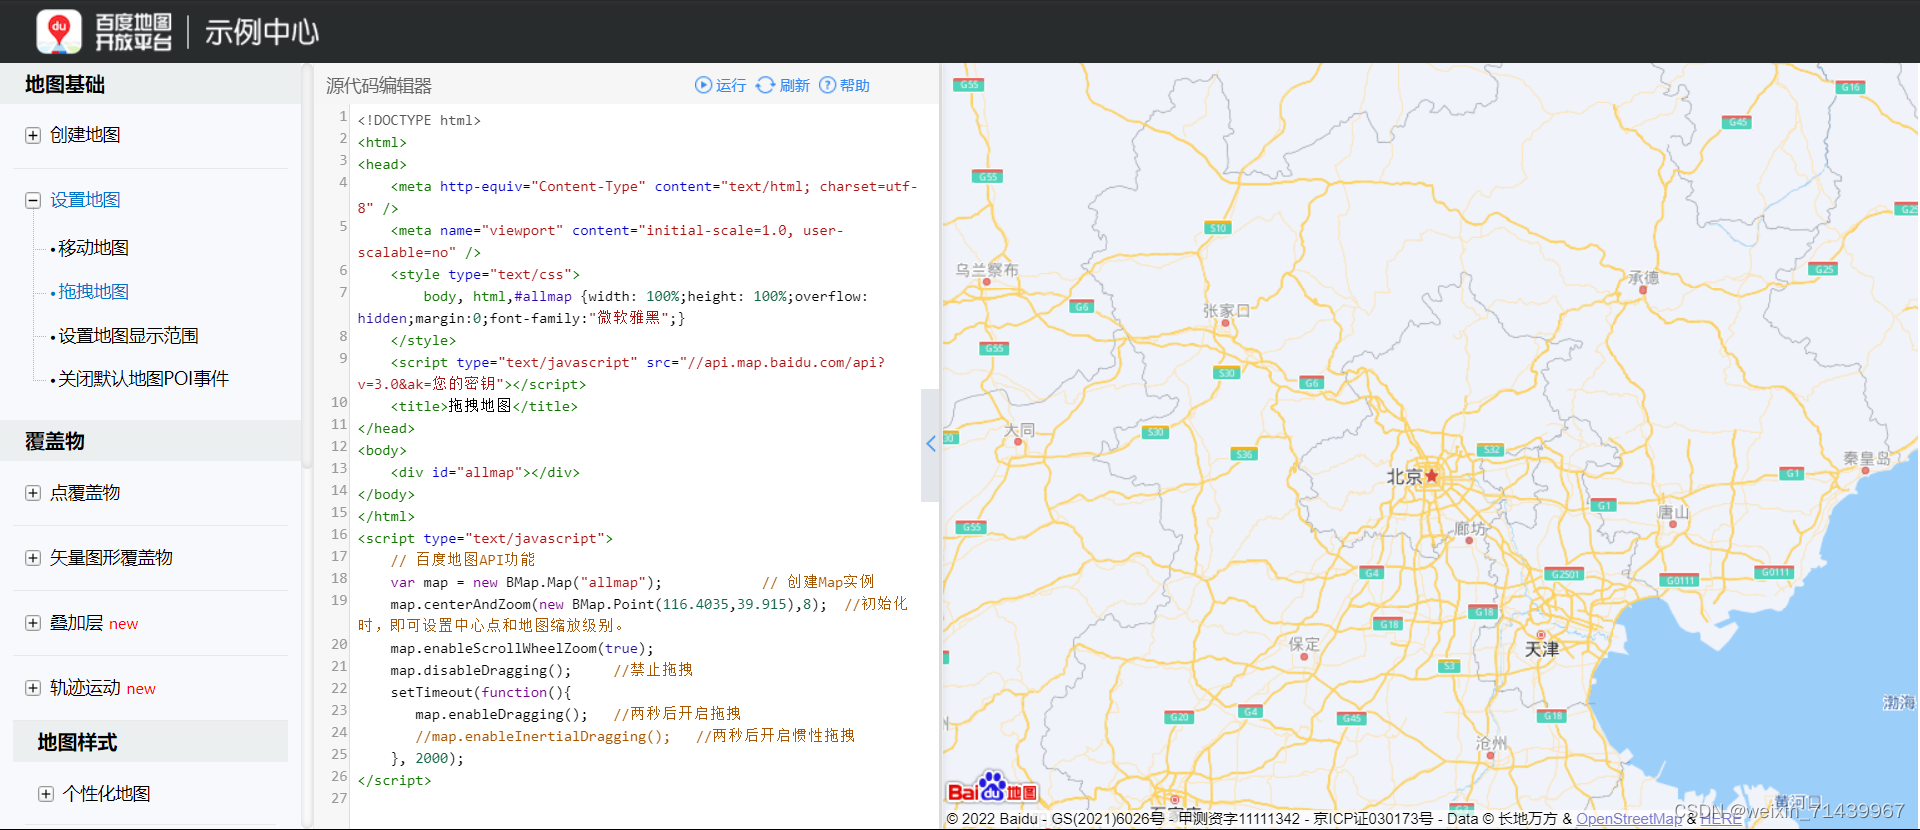Click the 沧州 city label on map

[x=1491, y=743]
